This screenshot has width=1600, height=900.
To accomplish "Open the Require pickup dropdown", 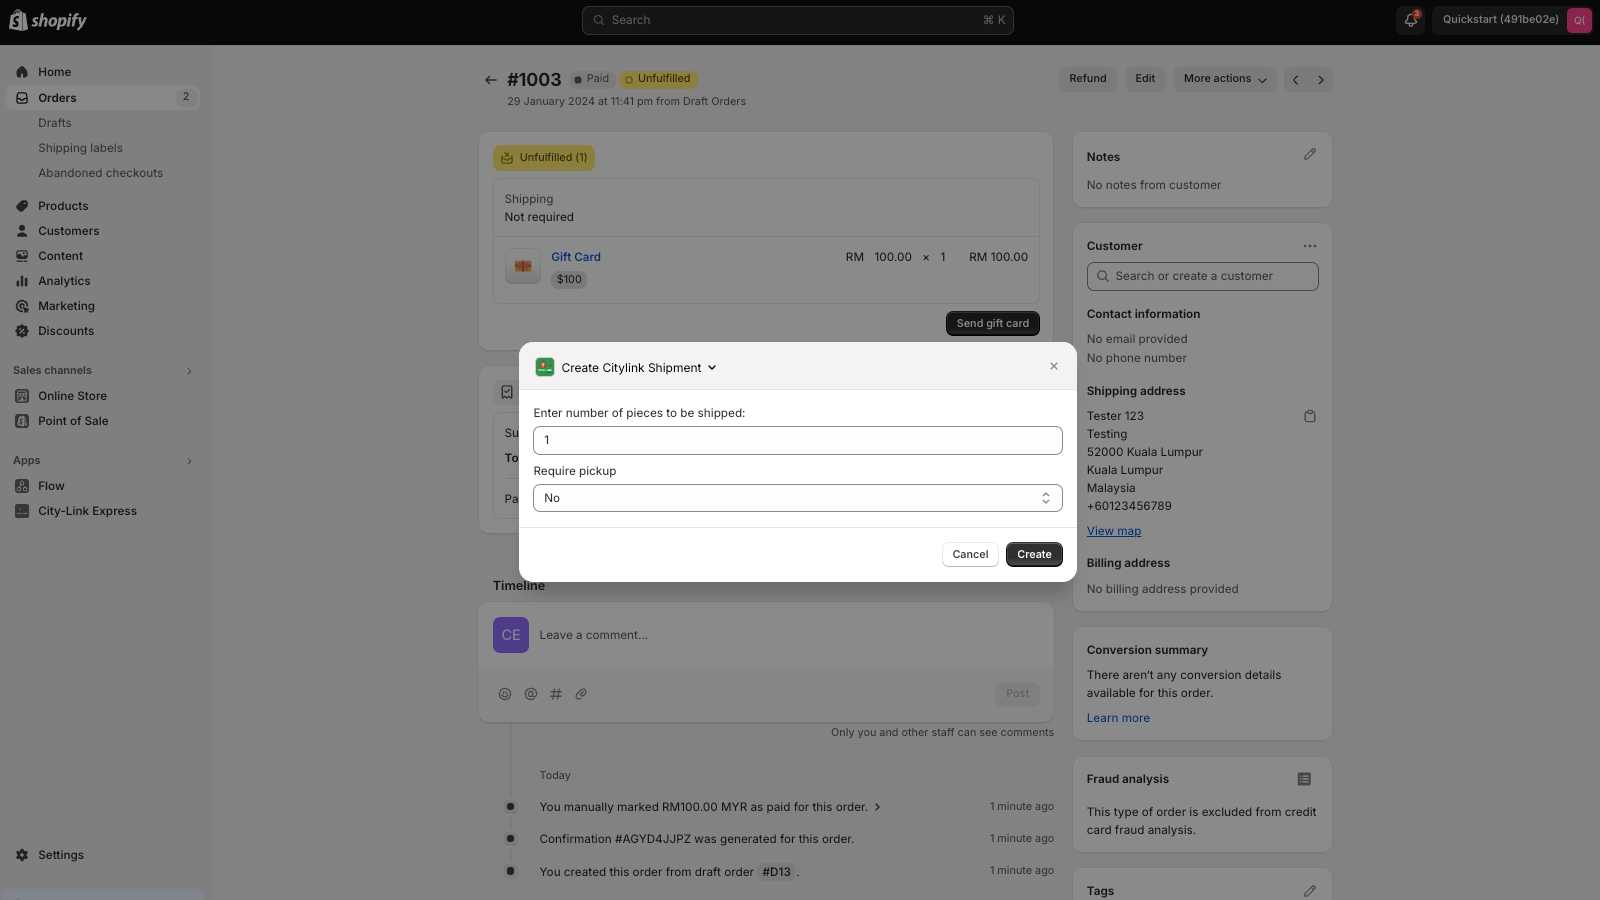I will (798, 498).
